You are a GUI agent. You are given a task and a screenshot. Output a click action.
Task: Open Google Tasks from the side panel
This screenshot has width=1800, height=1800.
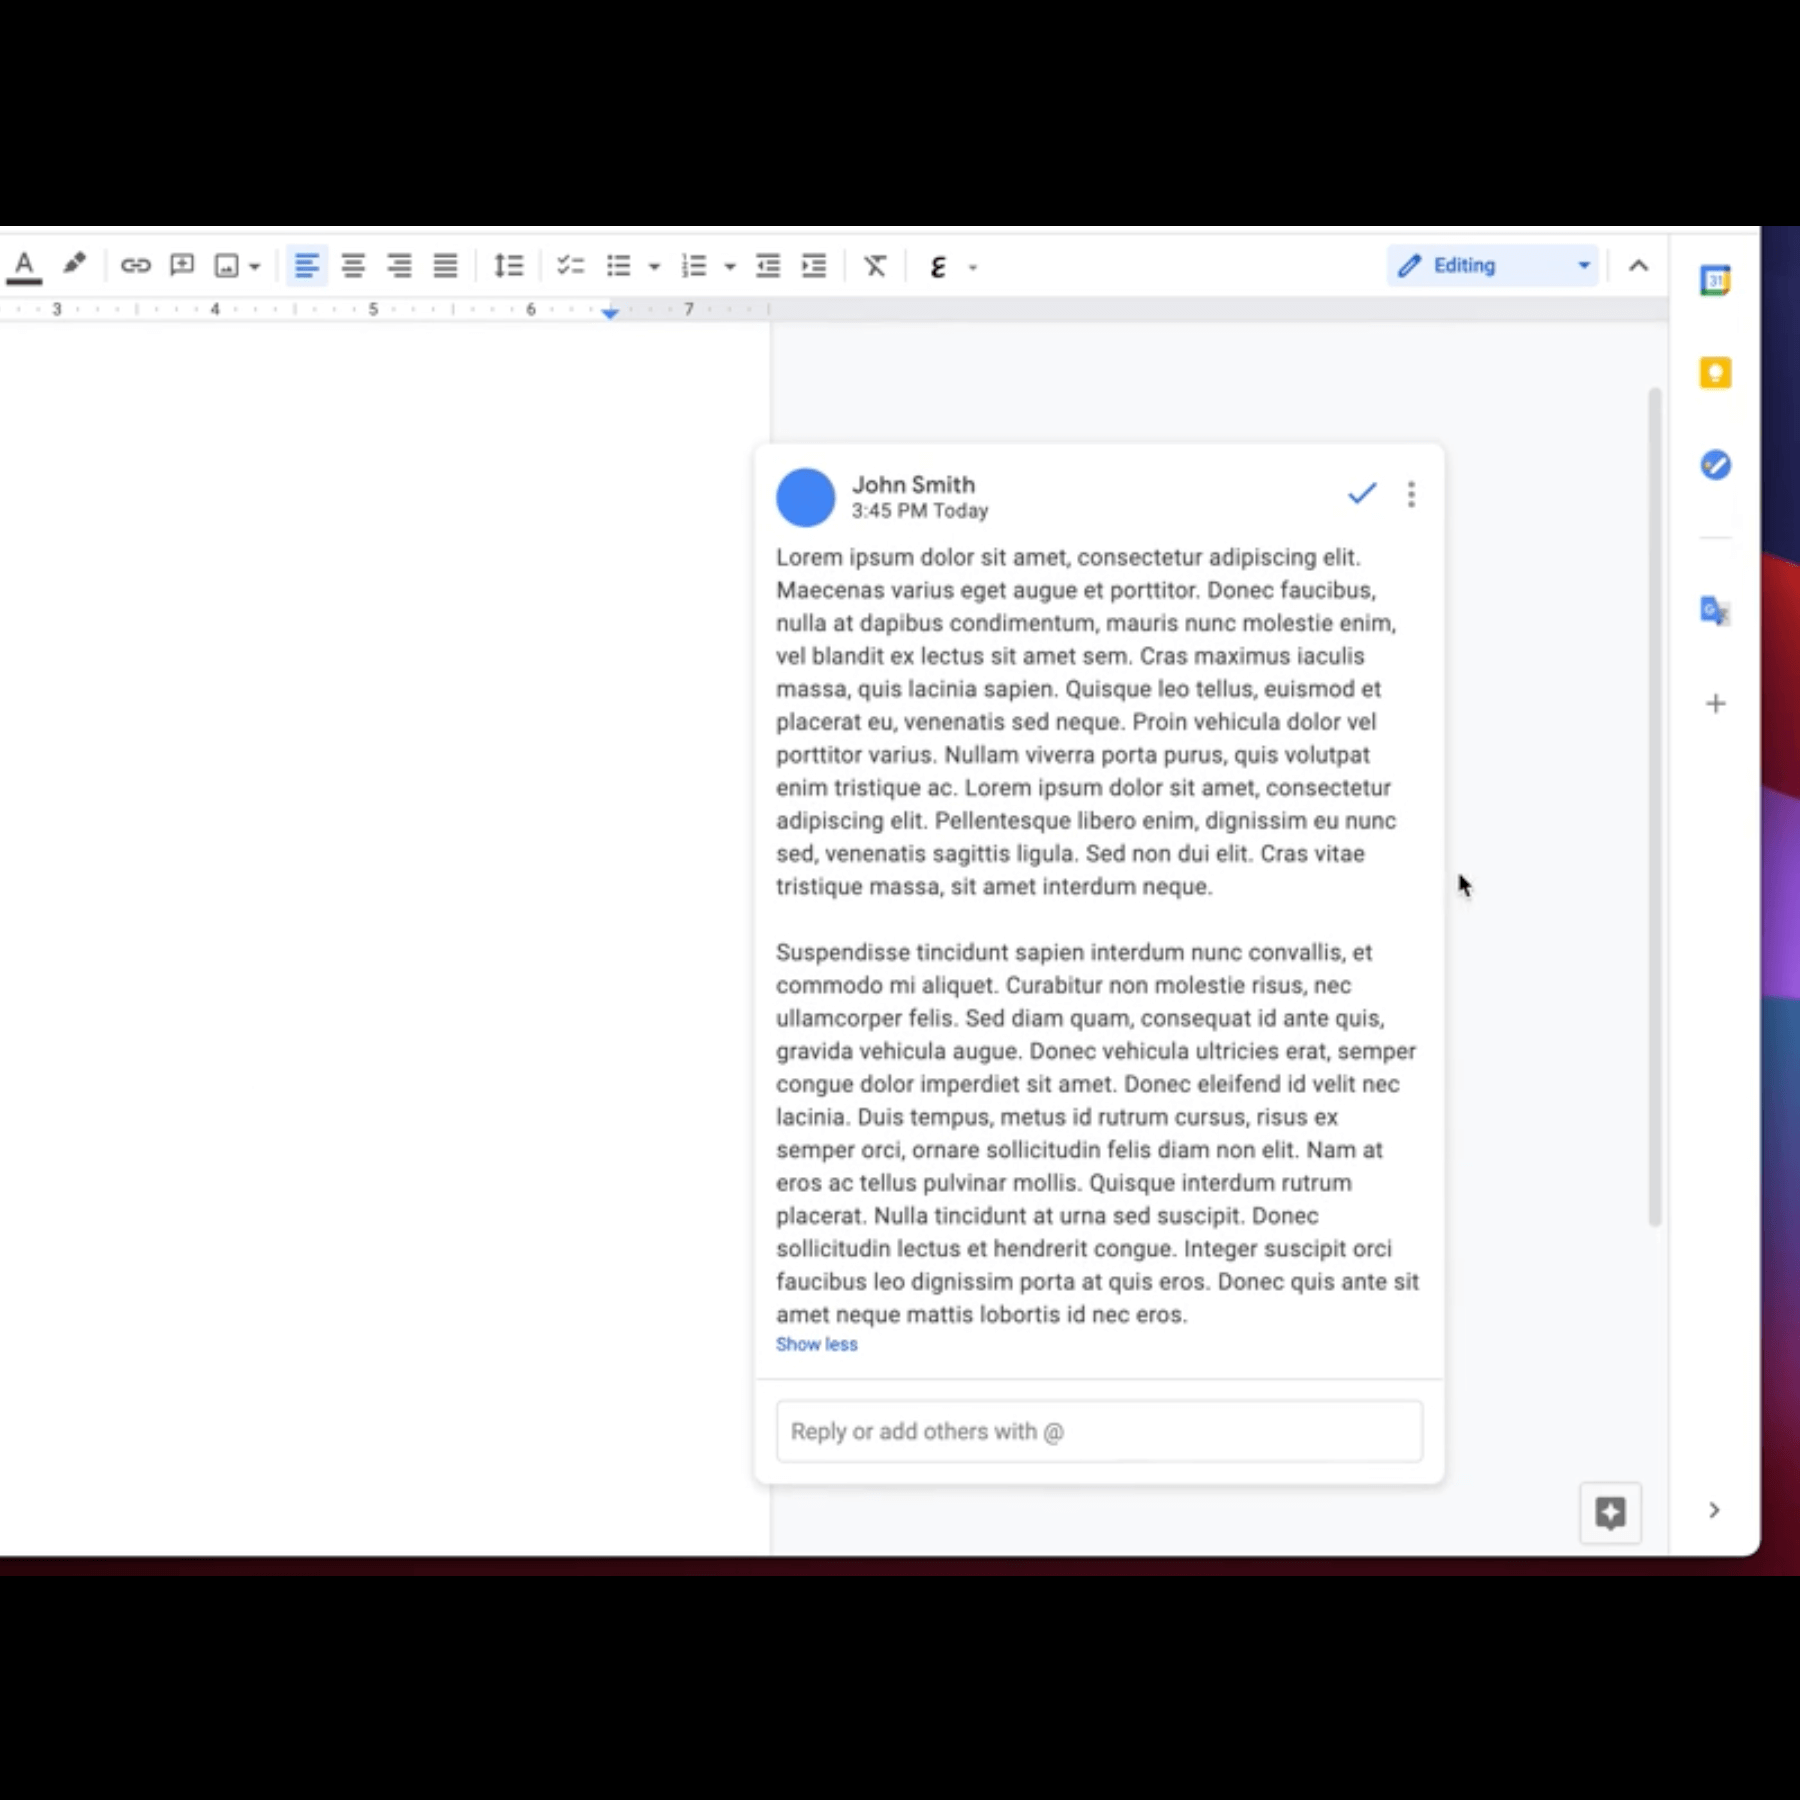[1715, 464]
